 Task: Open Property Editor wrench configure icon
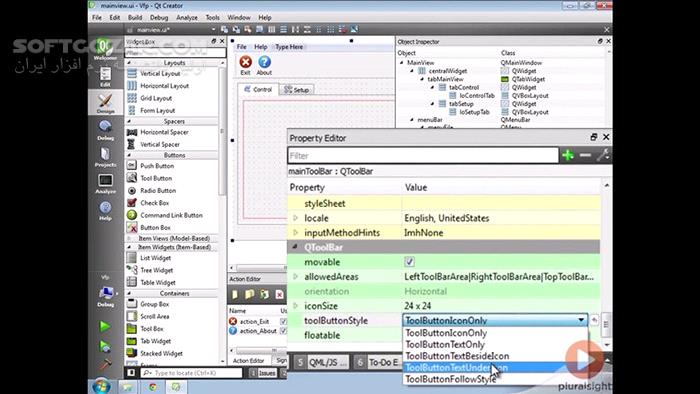pyautogui.click(x=602, y=155)
